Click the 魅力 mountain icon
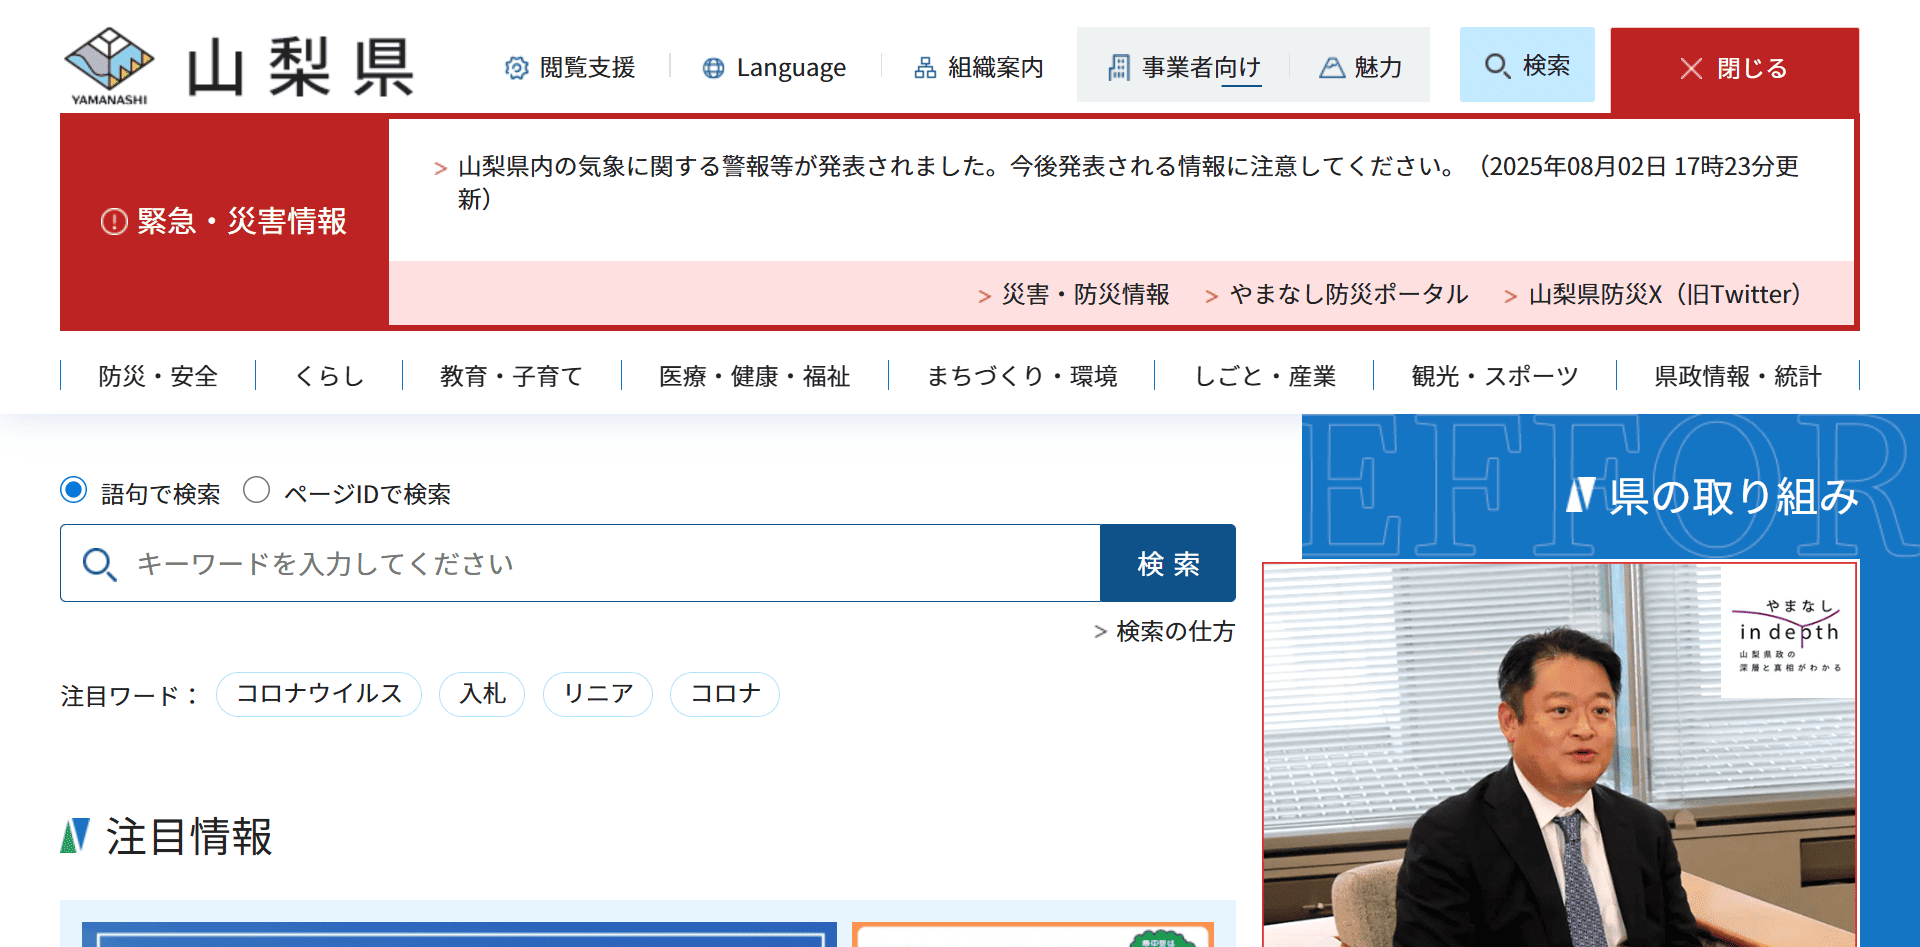Screen dimensions: 1920x947 click(1332, 68)
